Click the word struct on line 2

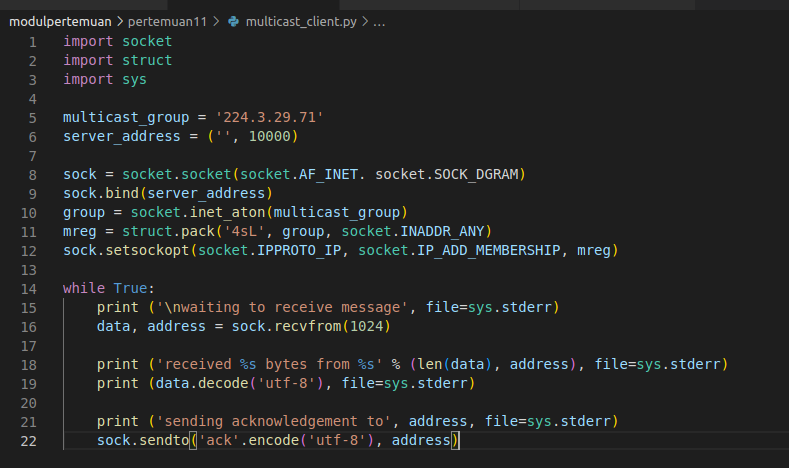147,60
